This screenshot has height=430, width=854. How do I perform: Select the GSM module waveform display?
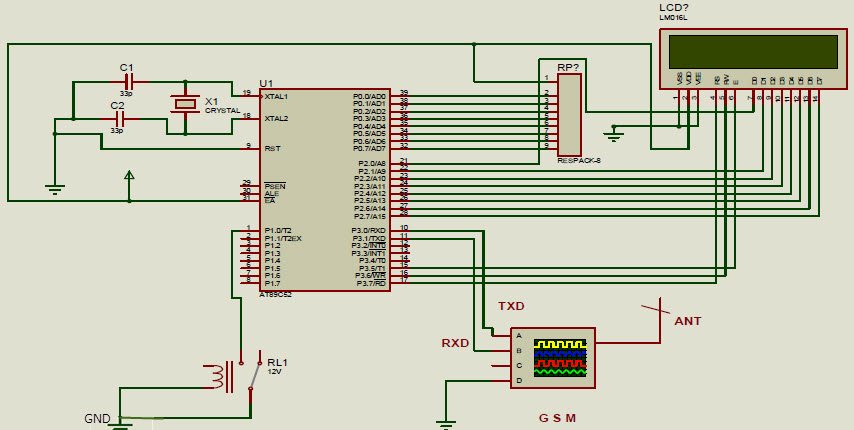click(560, 358)
